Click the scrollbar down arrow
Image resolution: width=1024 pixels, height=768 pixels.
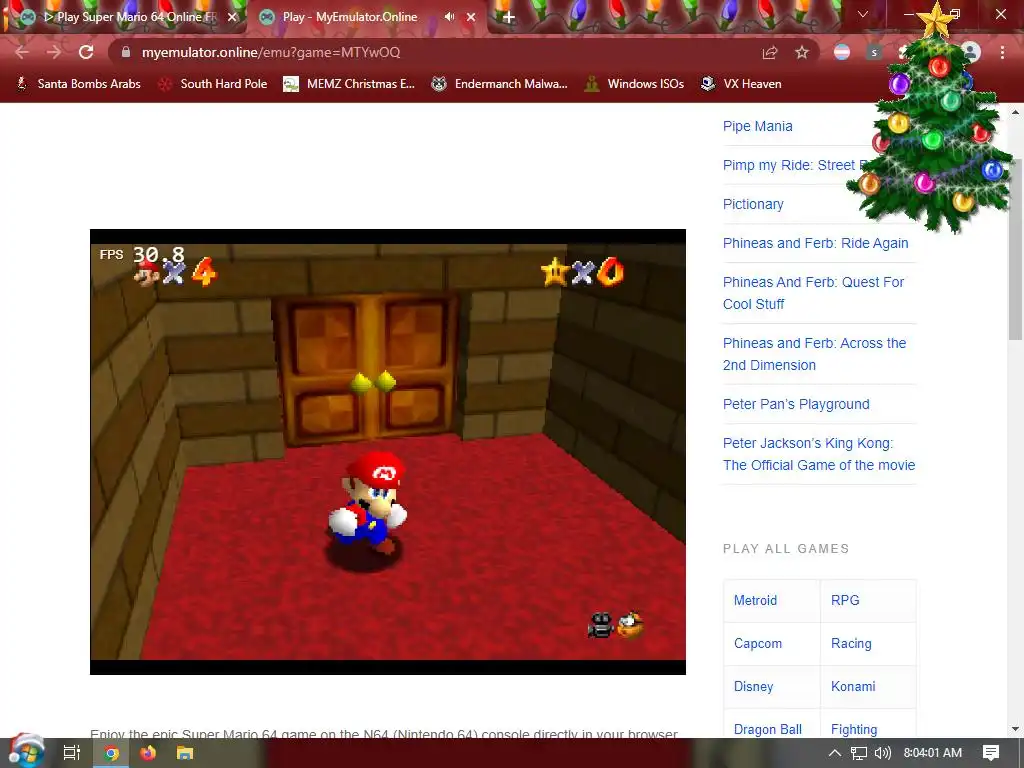1016,729
